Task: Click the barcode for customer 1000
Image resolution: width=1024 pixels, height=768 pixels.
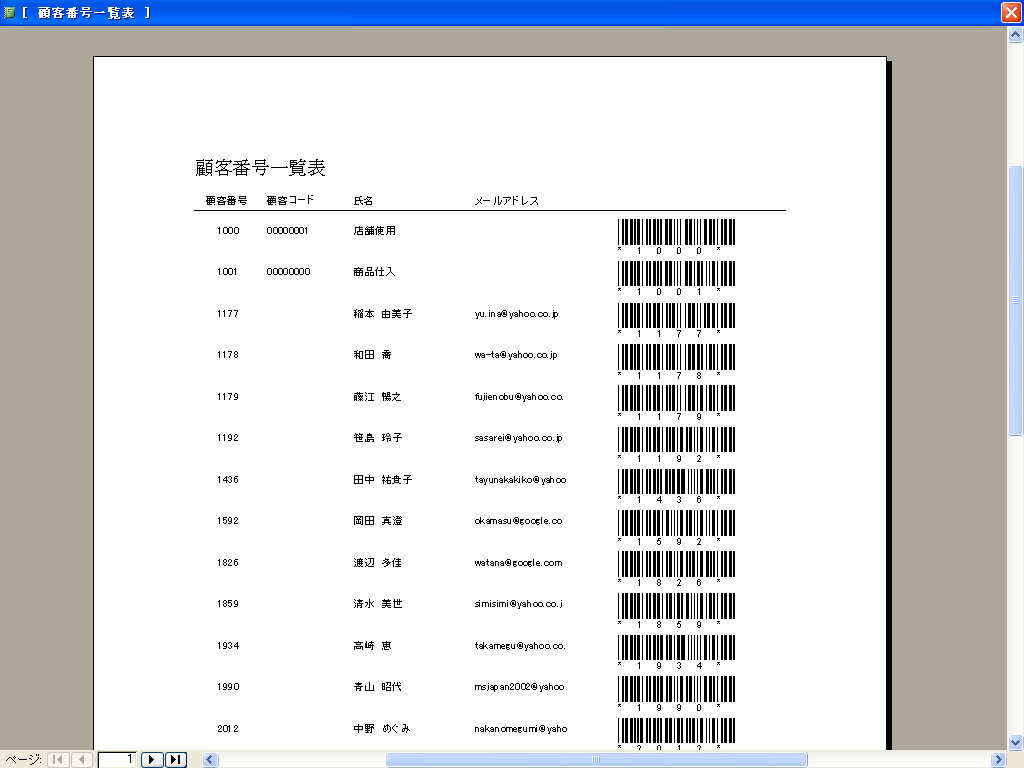Action: [x=677, y=236]
